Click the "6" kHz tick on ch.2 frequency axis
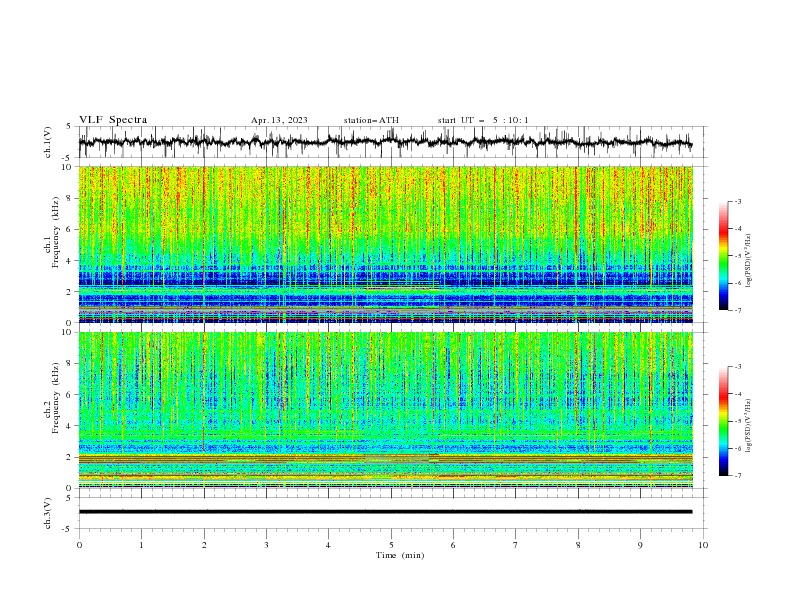792x612 pixels. click(x=71, y=394)
